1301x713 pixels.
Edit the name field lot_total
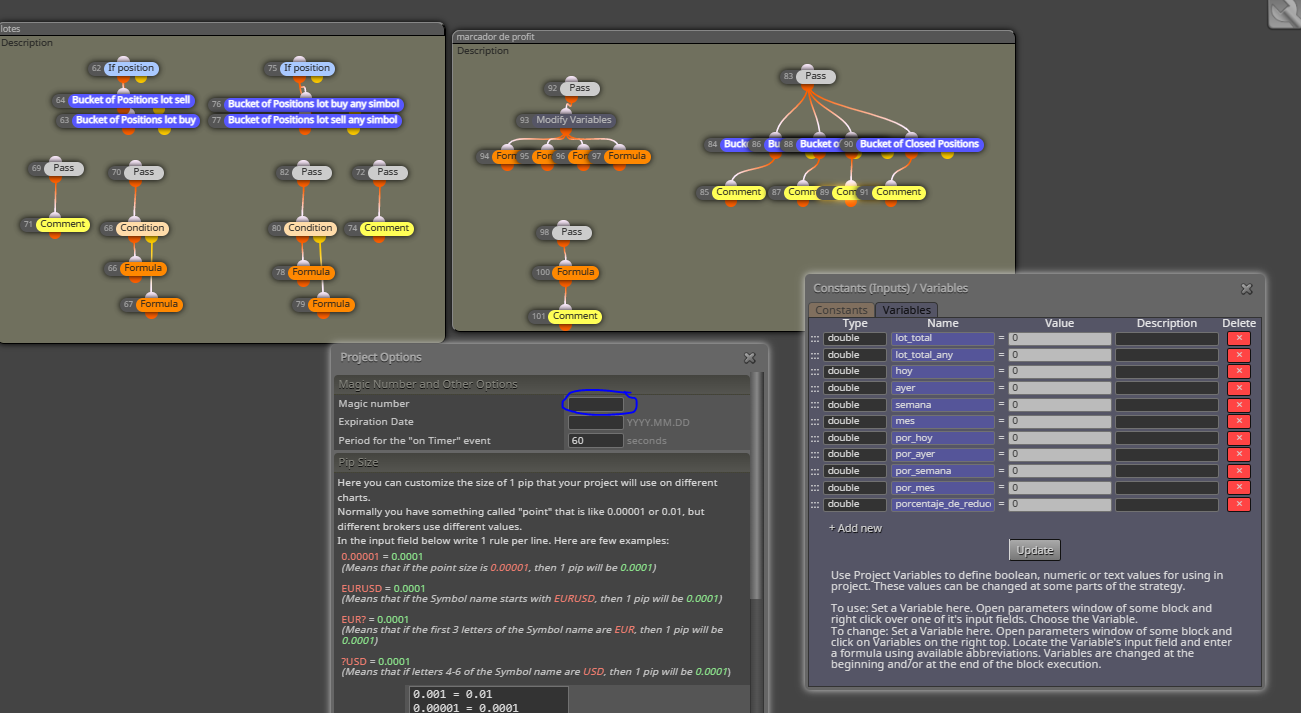pos(942,338)
